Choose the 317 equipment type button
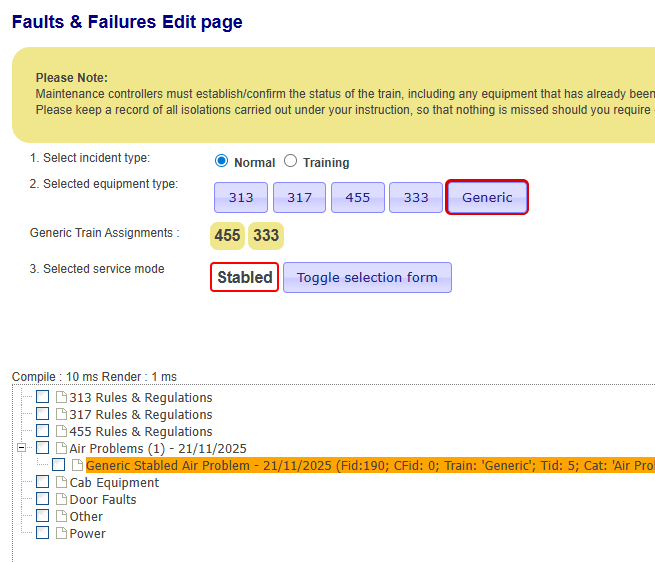 coord(299,198)
